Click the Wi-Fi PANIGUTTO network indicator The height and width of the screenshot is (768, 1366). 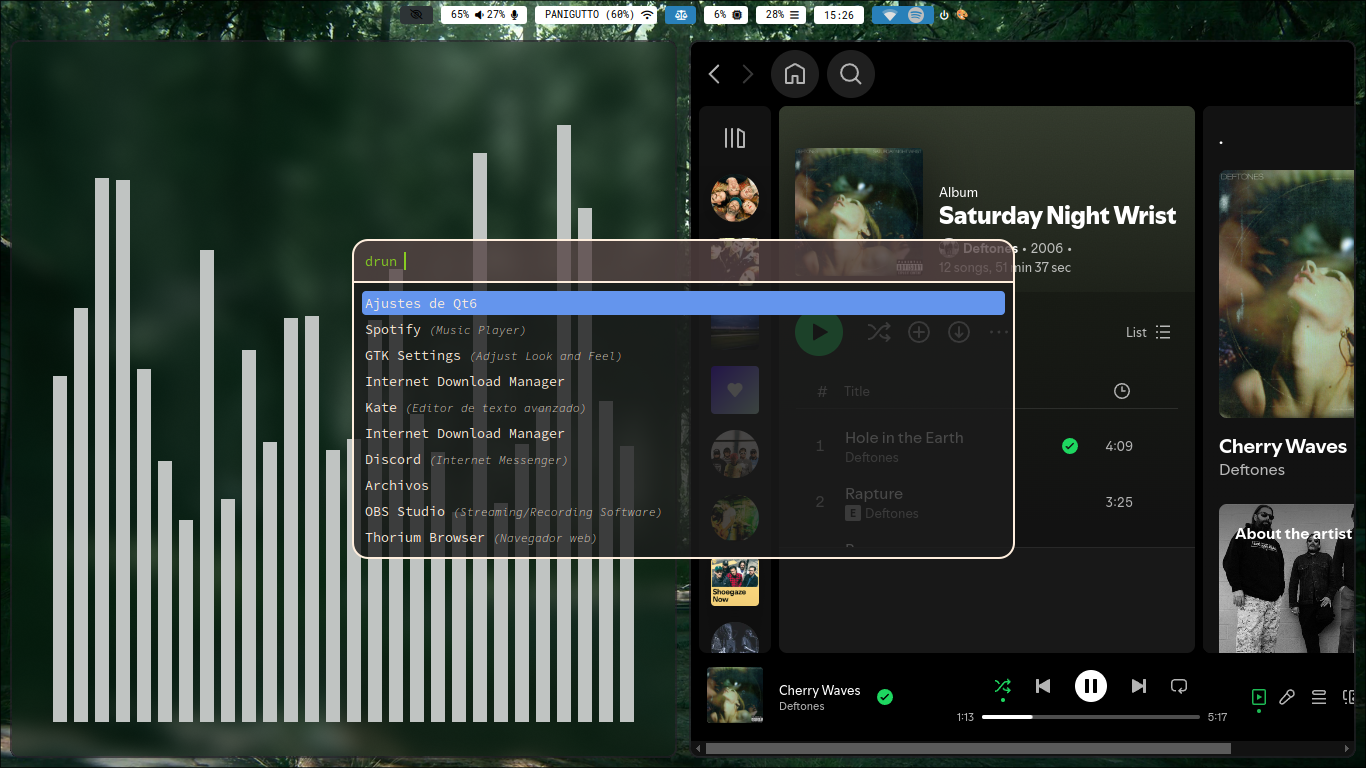598,15
